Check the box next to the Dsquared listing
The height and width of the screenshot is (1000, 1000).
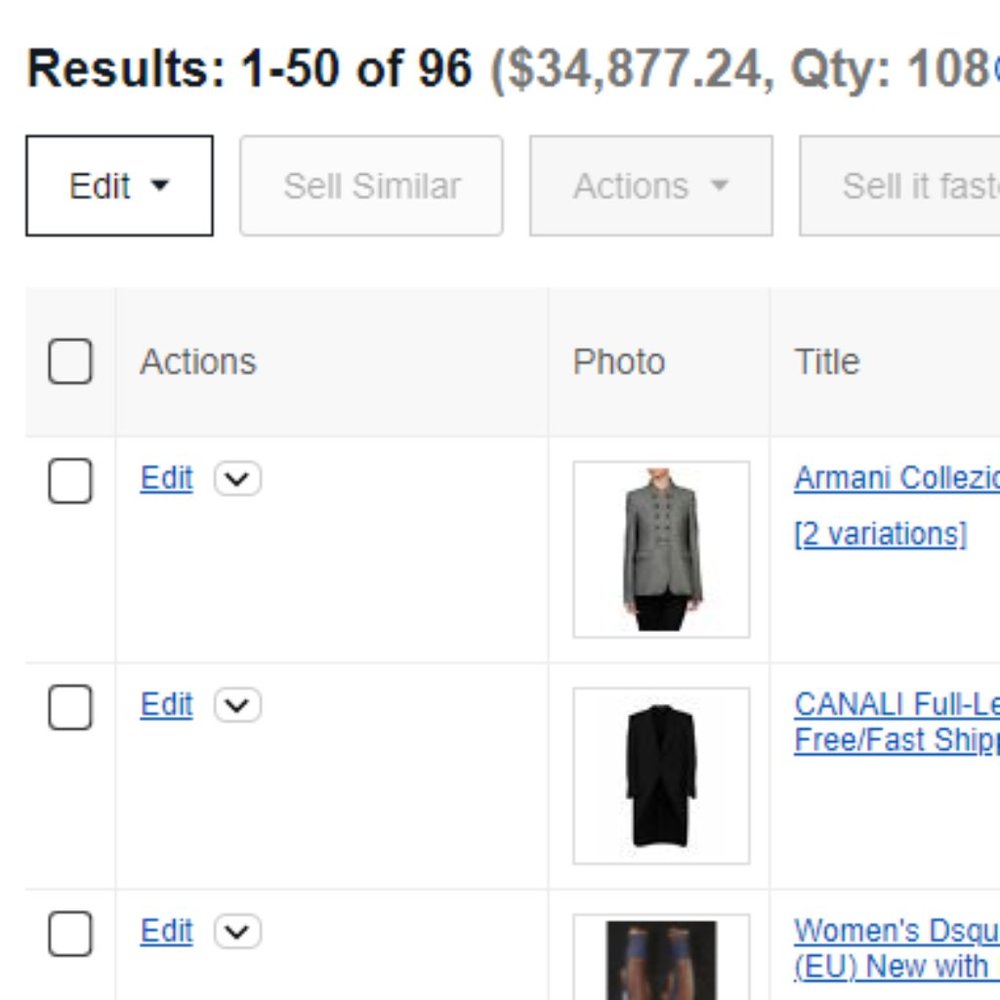[69, 934]
